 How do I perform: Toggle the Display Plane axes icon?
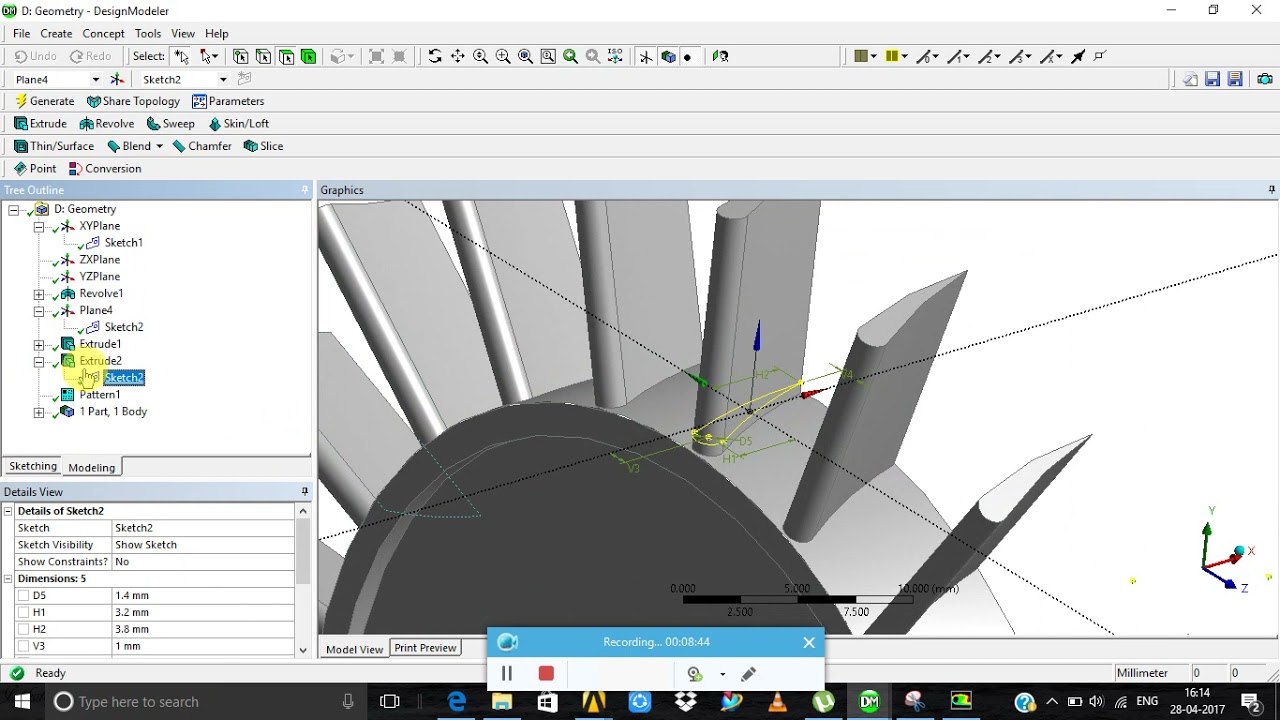tap(646, 56)
